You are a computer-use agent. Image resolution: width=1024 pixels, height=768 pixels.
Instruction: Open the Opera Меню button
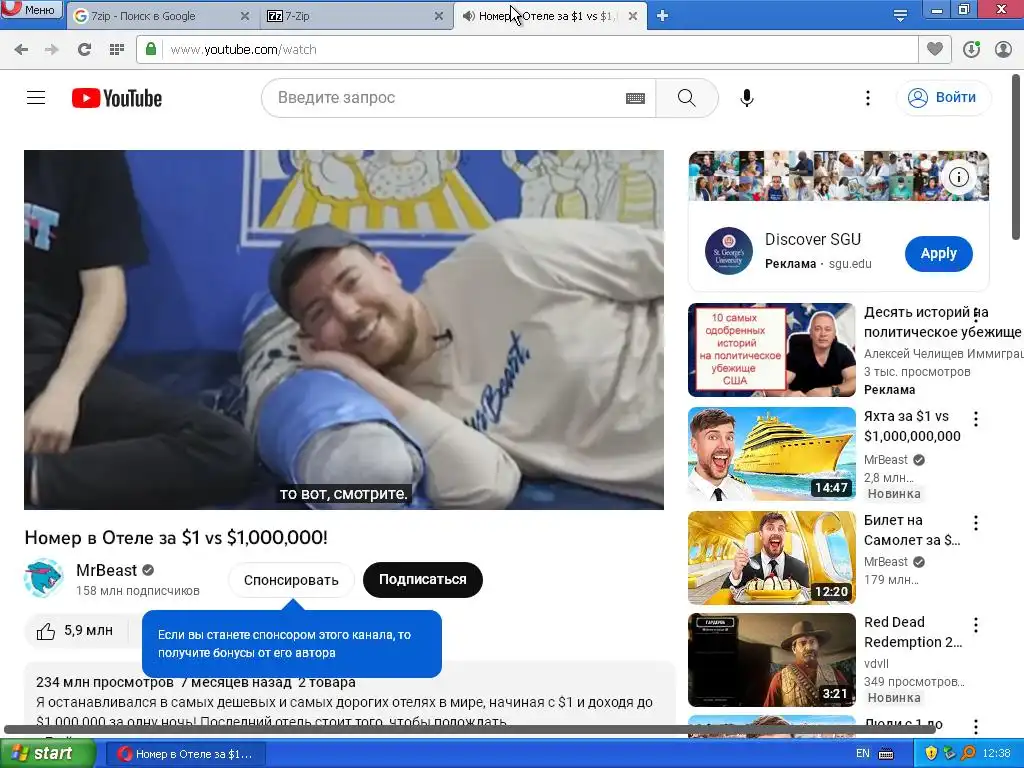31,9
